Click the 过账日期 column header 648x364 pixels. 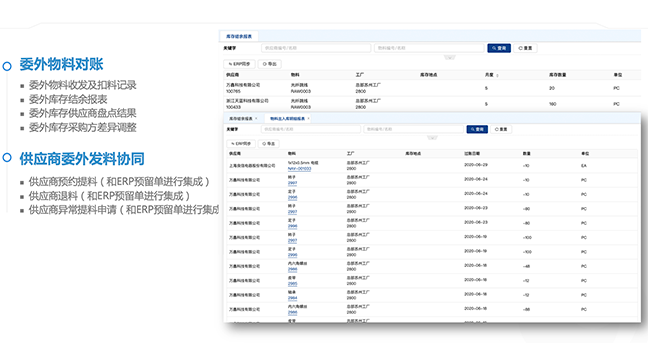click(x=472, y=154)
